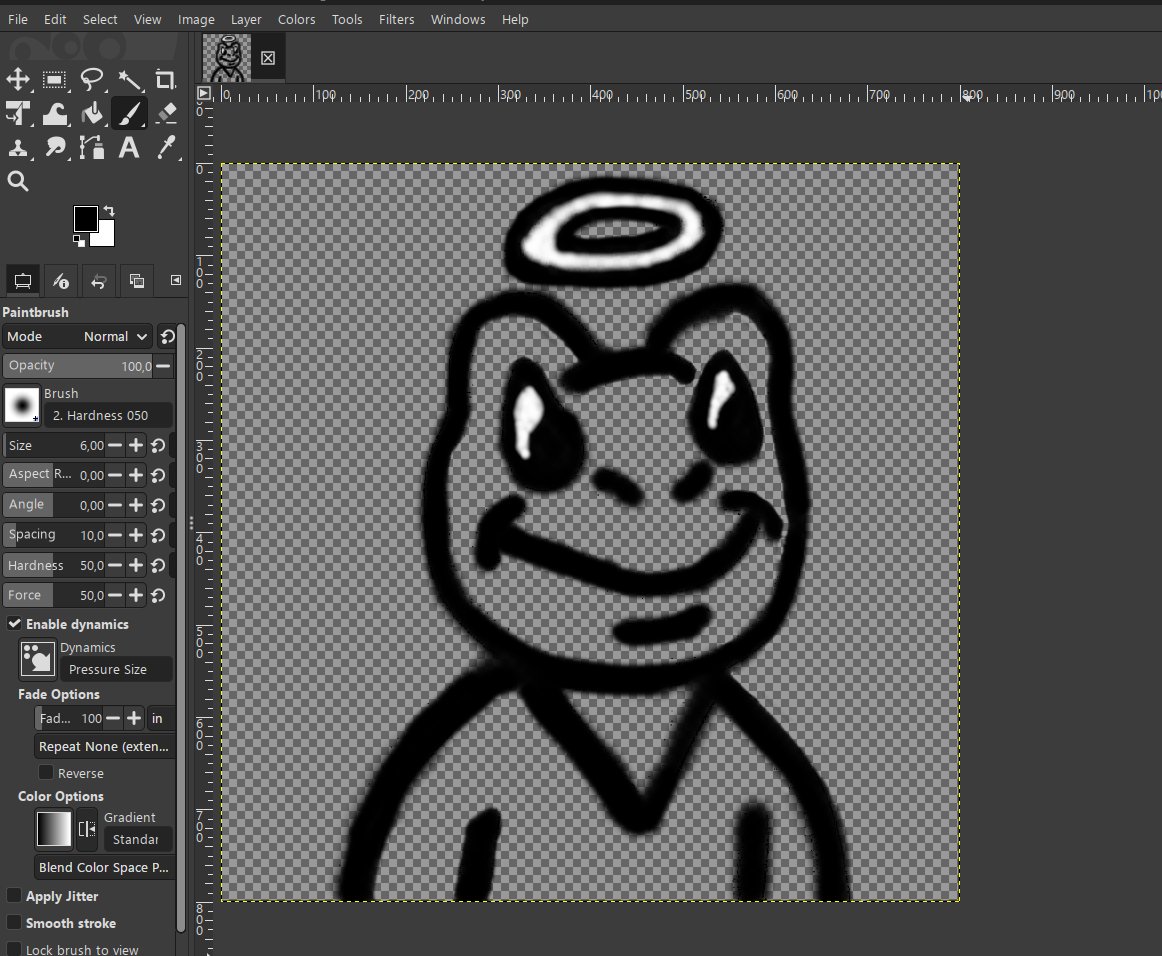Increase brush Size with plus
This screenshot has height=956, width=1162.
click(x=136, y=445)
